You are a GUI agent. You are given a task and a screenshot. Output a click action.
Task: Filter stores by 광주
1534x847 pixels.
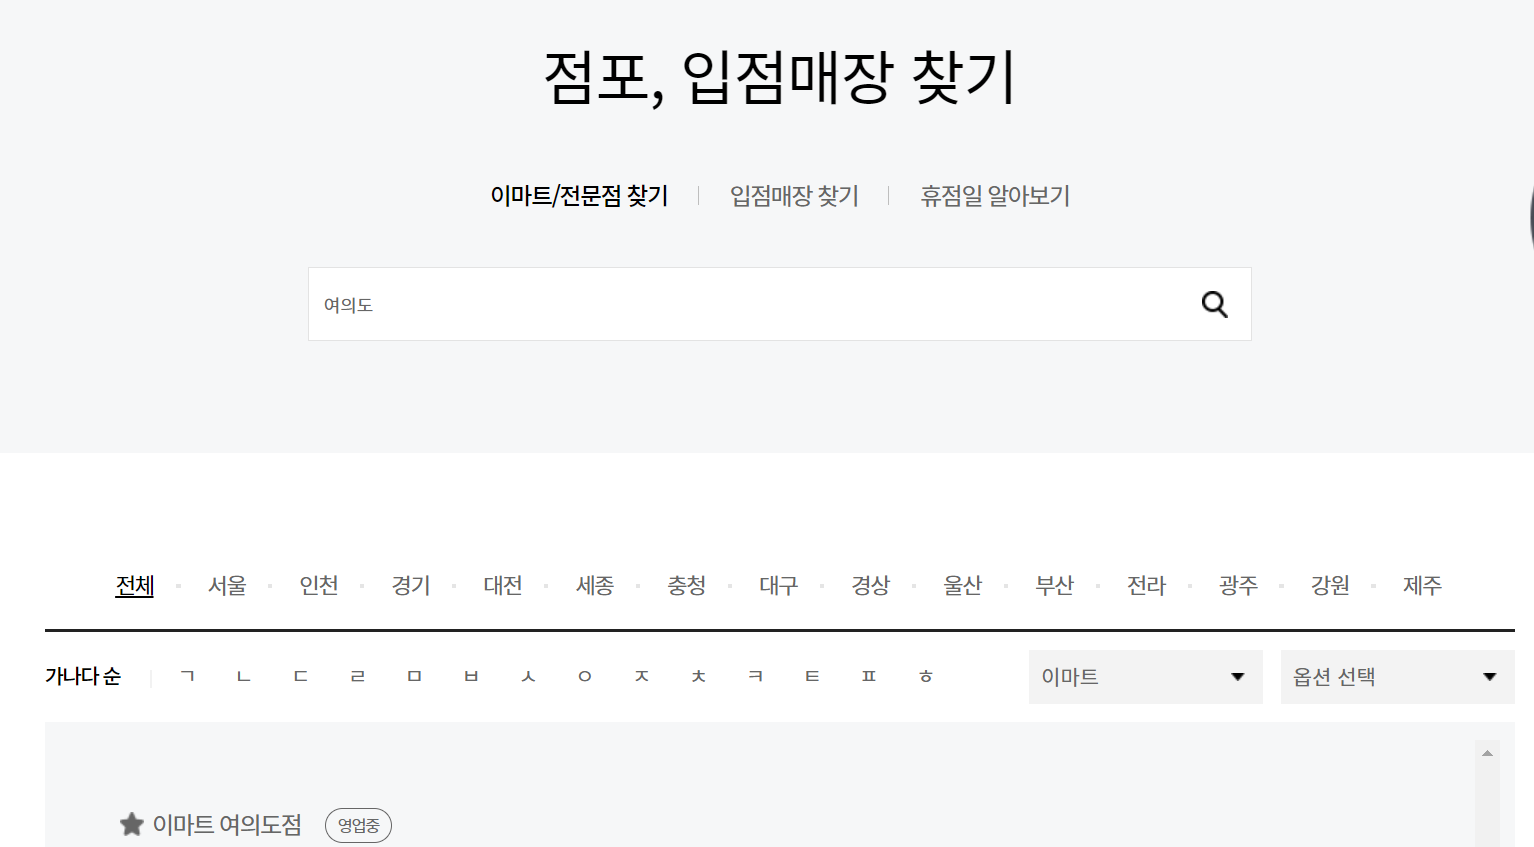(1239, 585)
